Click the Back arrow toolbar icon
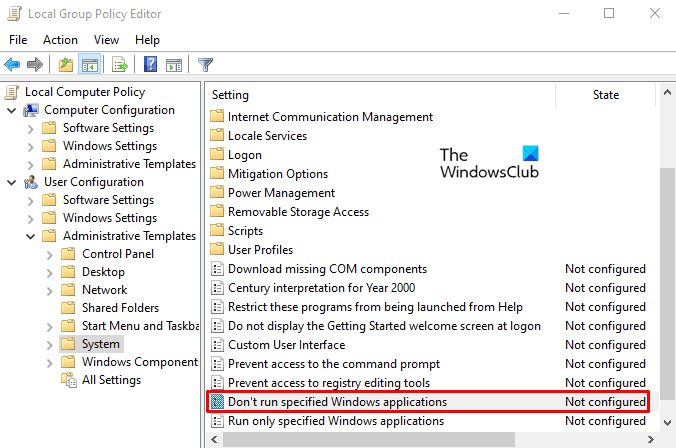The height and width of the screenshot is (448, 676). pos(13,65)
